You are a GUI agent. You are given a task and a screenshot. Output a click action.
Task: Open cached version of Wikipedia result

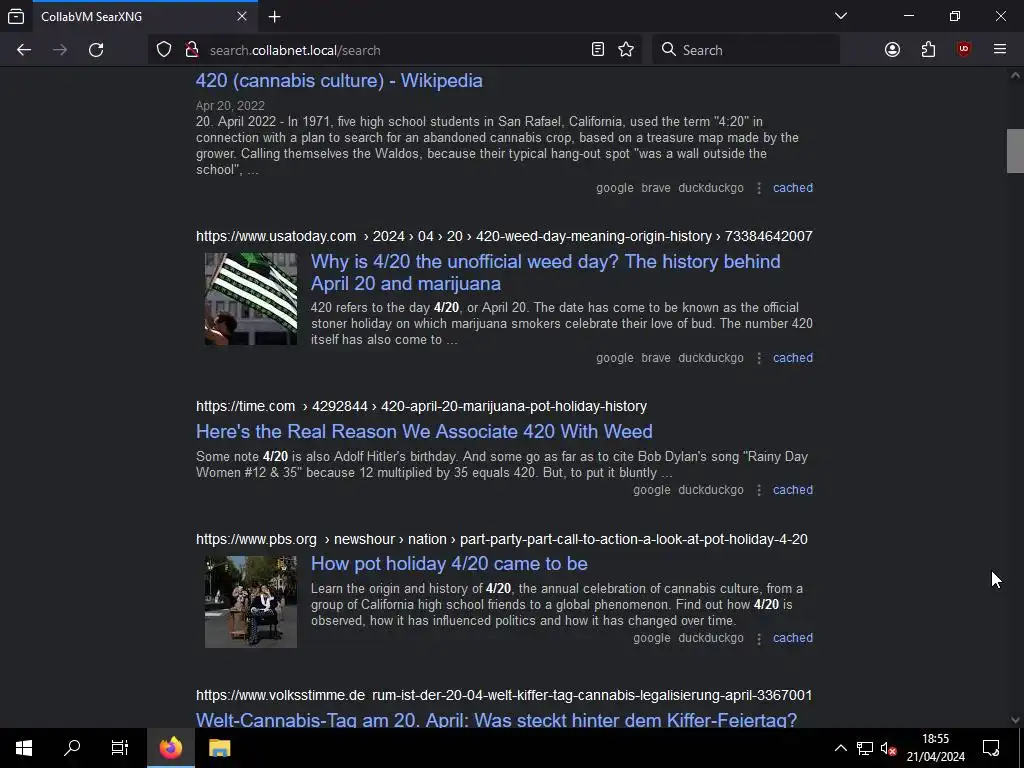793,188
